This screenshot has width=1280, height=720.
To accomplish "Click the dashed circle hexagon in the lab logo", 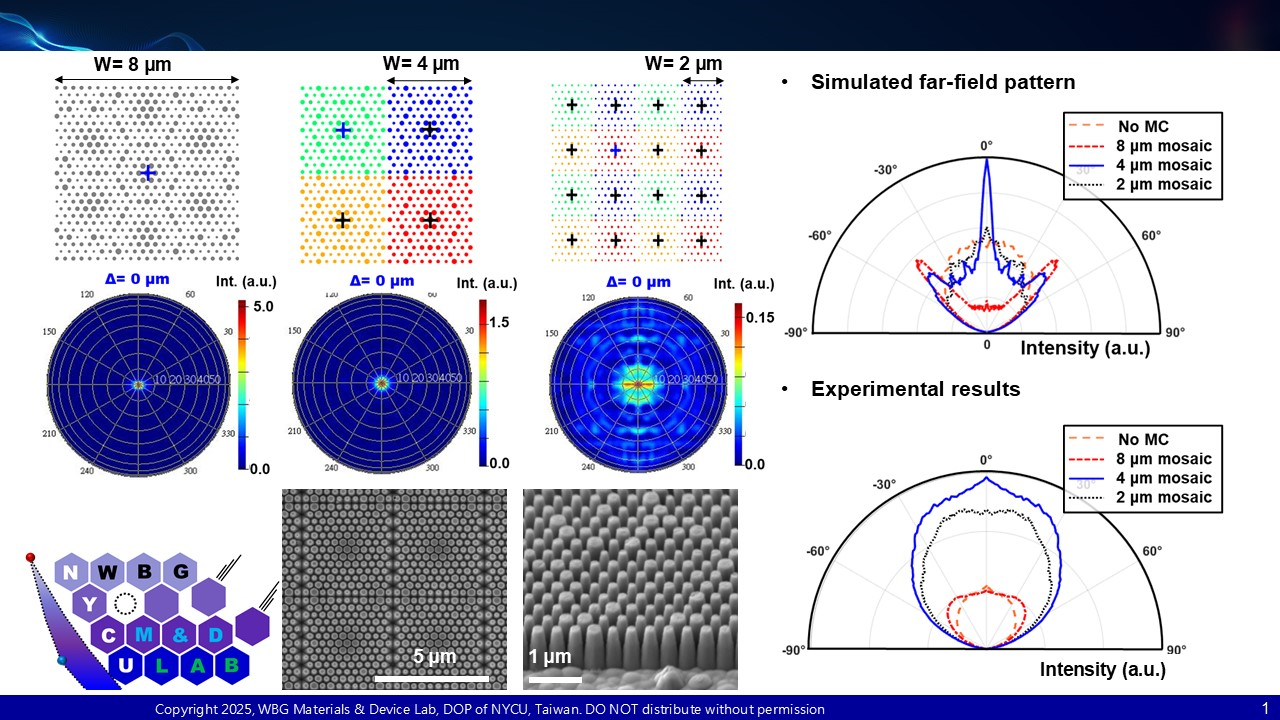I will point(125,603).
